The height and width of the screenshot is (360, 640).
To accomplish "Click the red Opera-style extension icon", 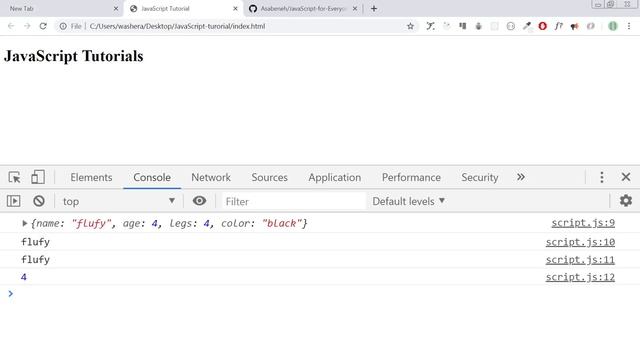I will 542,26.
